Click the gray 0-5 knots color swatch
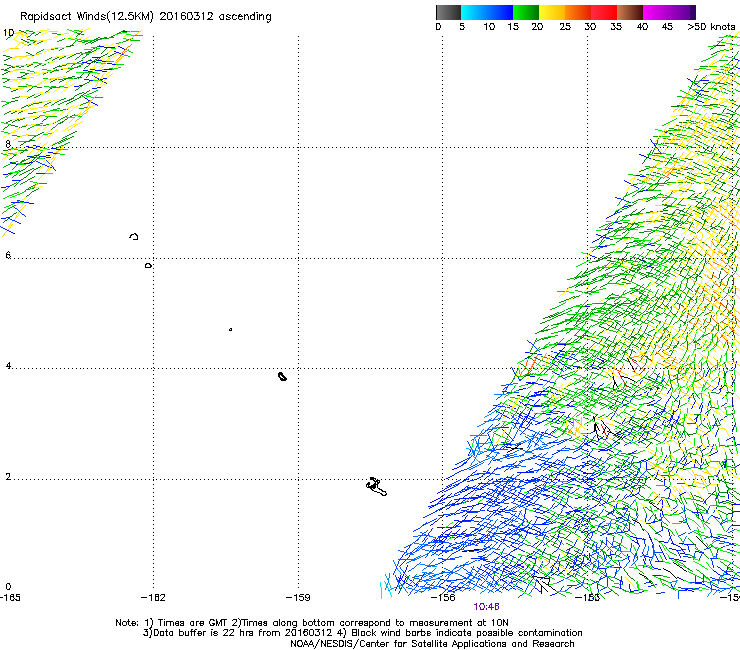 point(448,12)
